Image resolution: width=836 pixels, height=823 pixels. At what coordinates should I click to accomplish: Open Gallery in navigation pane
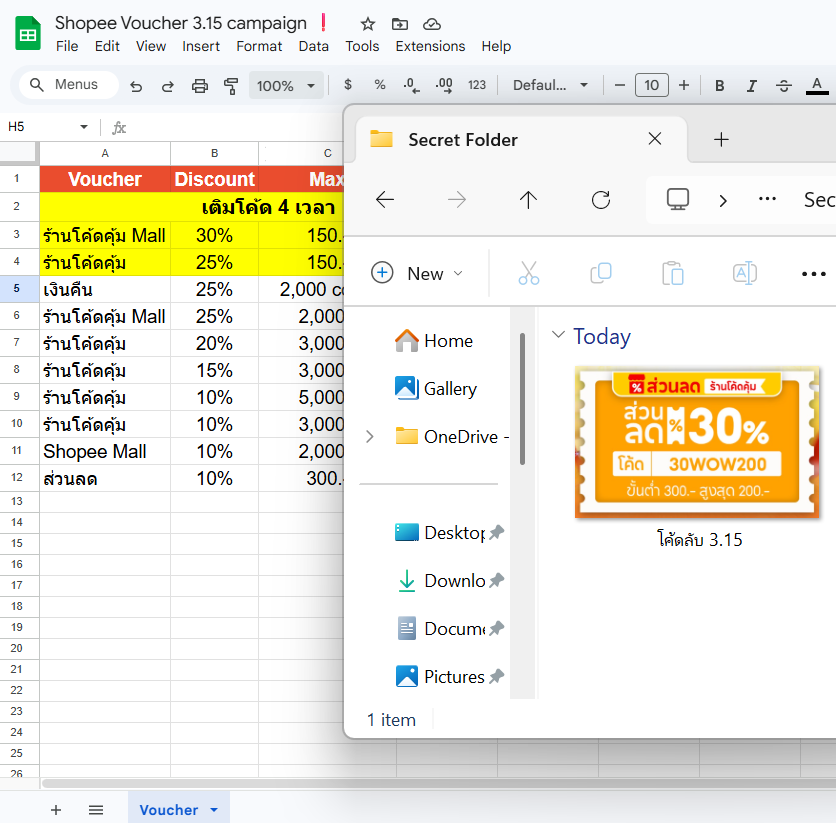click(435, 389)
